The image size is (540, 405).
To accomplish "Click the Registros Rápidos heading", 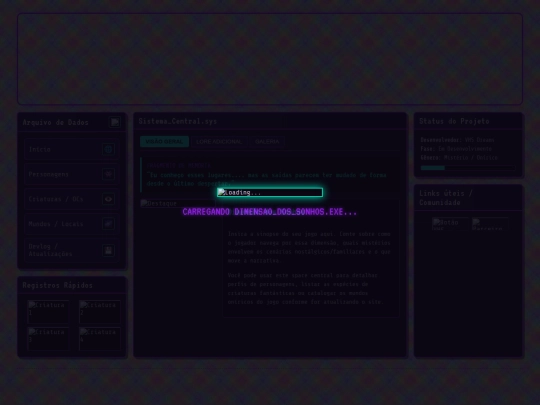I will tap(58, 285).
